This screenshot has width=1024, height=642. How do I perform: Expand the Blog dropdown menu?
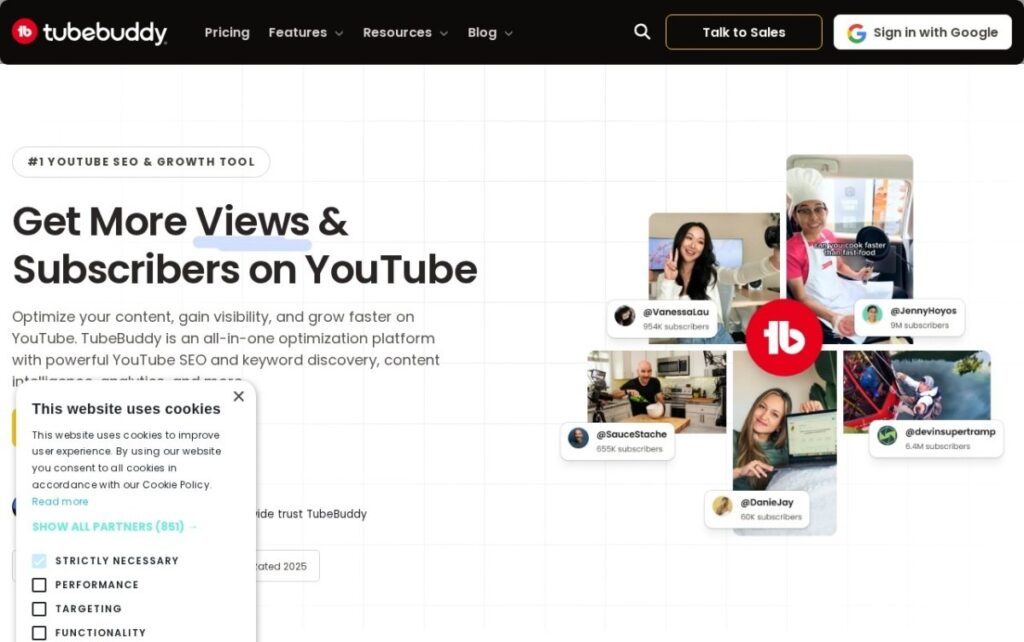point(490,33)
